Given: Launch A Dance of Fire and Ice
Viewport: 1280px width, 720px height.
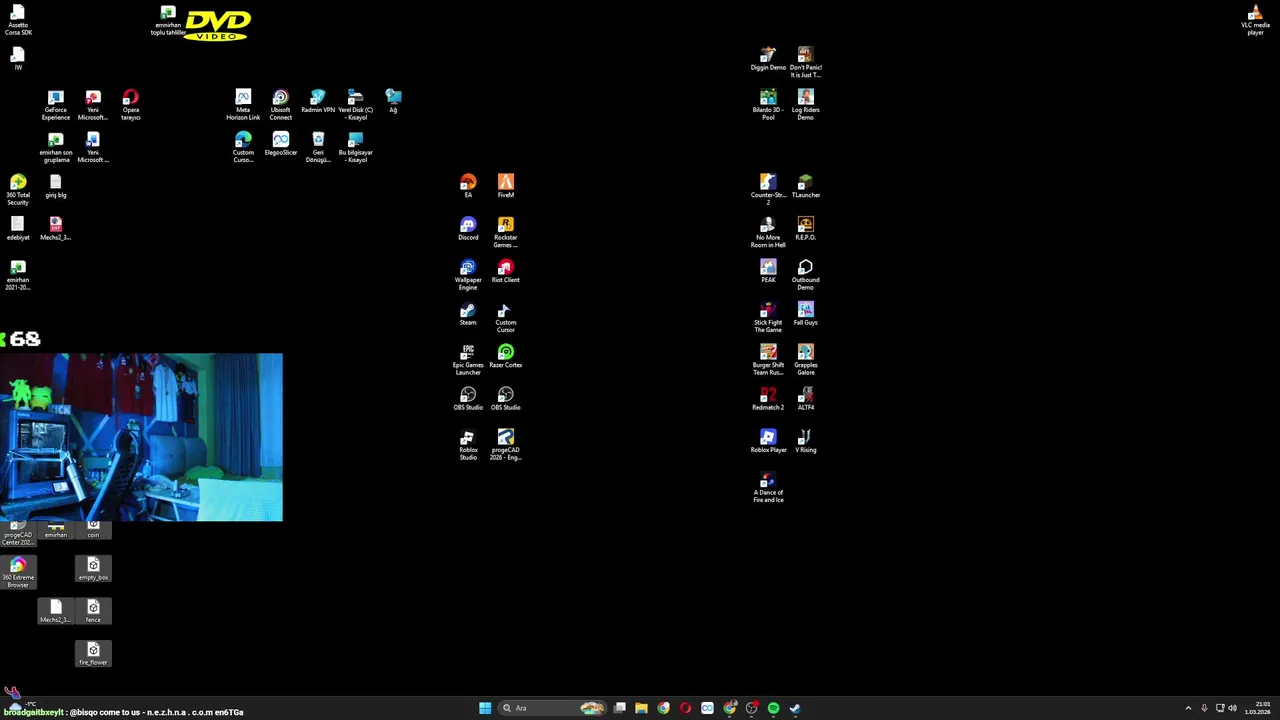Looking at the screenshot, I should pos(768,487).
